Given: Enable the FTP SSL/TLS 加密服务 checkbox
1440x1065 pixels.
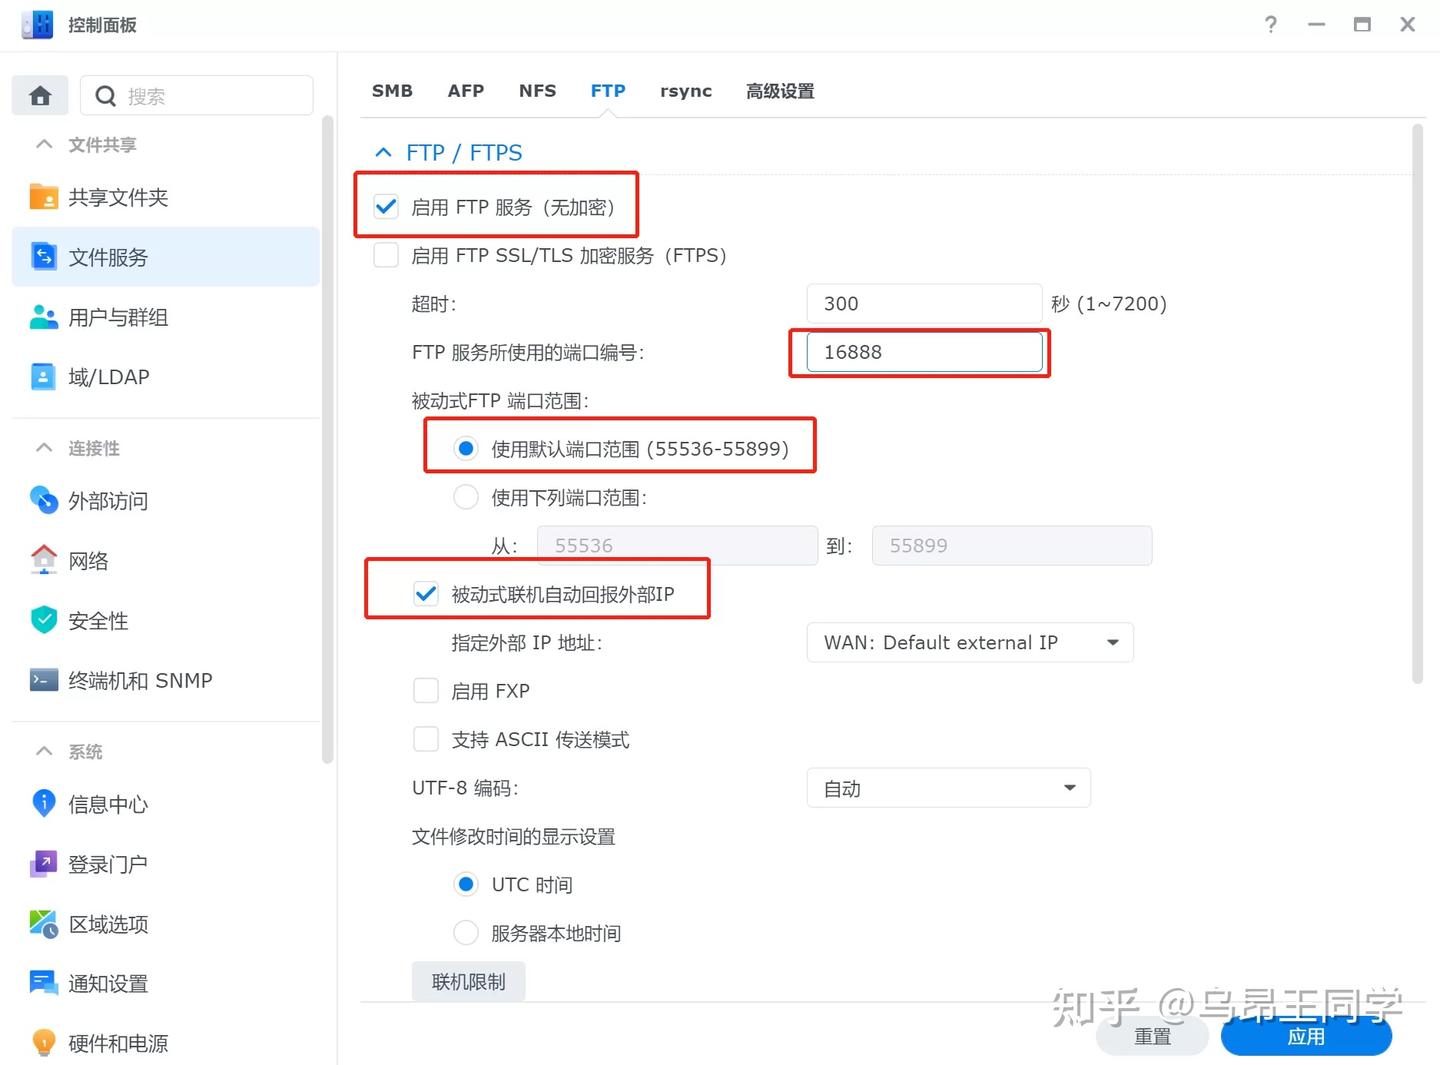Looking at the screenshot, I should (386, 255).
